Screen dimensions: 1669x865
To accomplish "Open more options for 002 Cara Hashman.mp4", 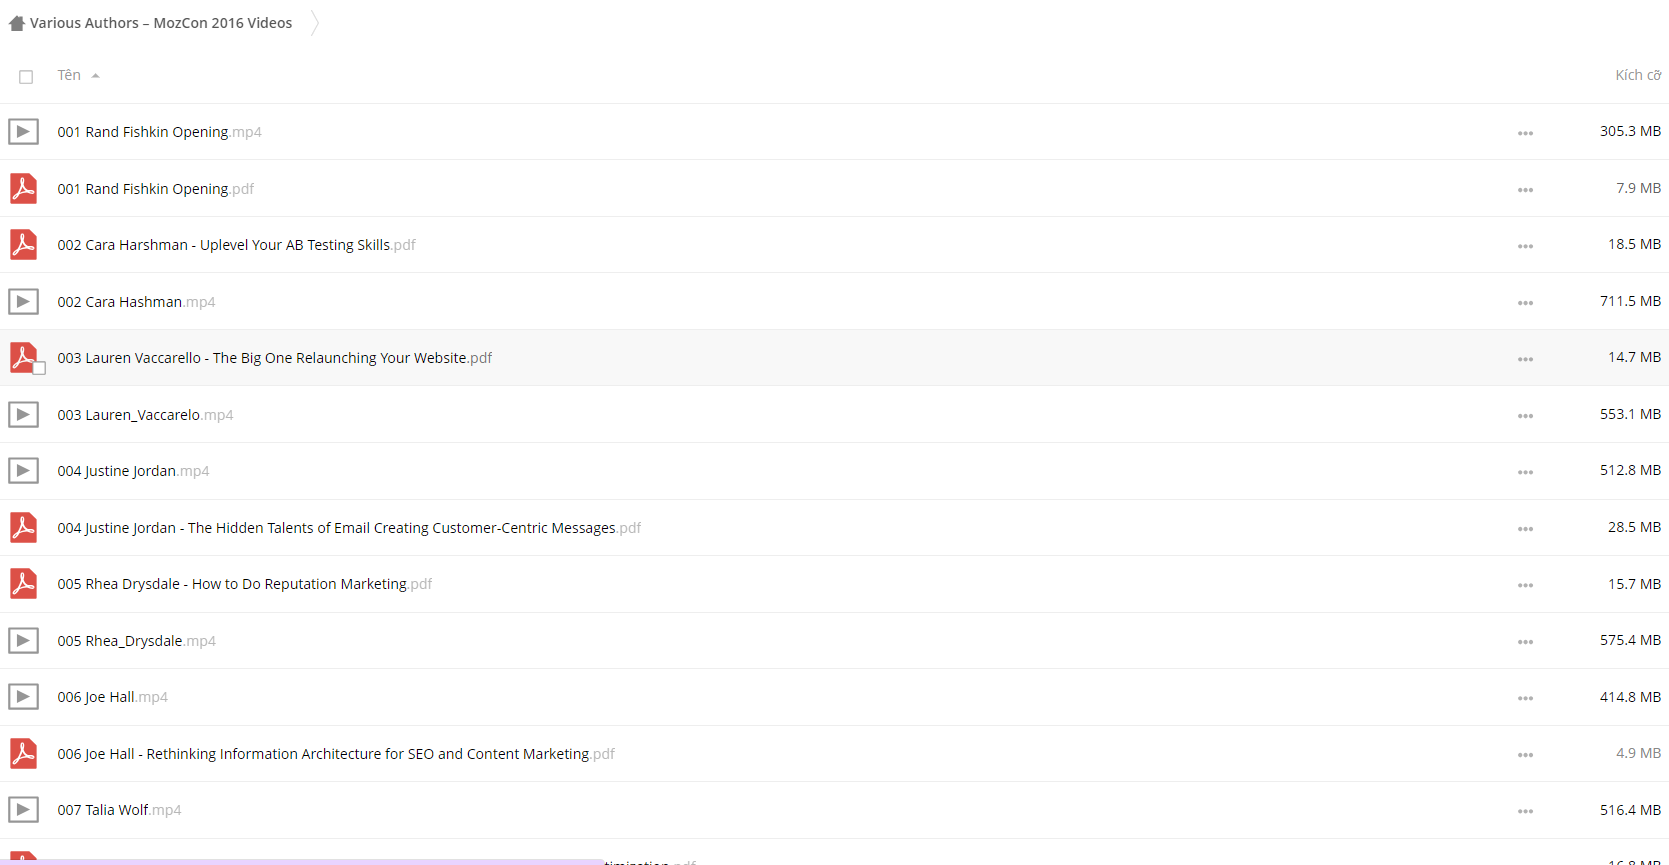I will pos(1525,303).
